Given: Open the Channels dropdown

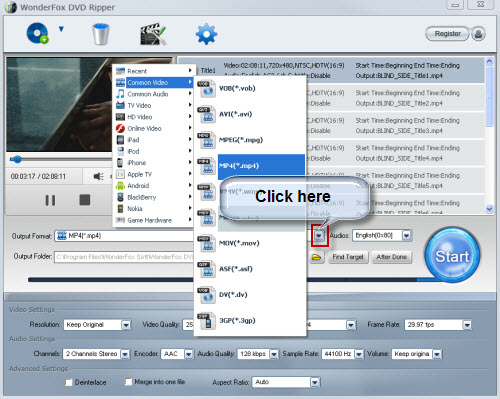Looking at the screenshot, I should point(125,354).
